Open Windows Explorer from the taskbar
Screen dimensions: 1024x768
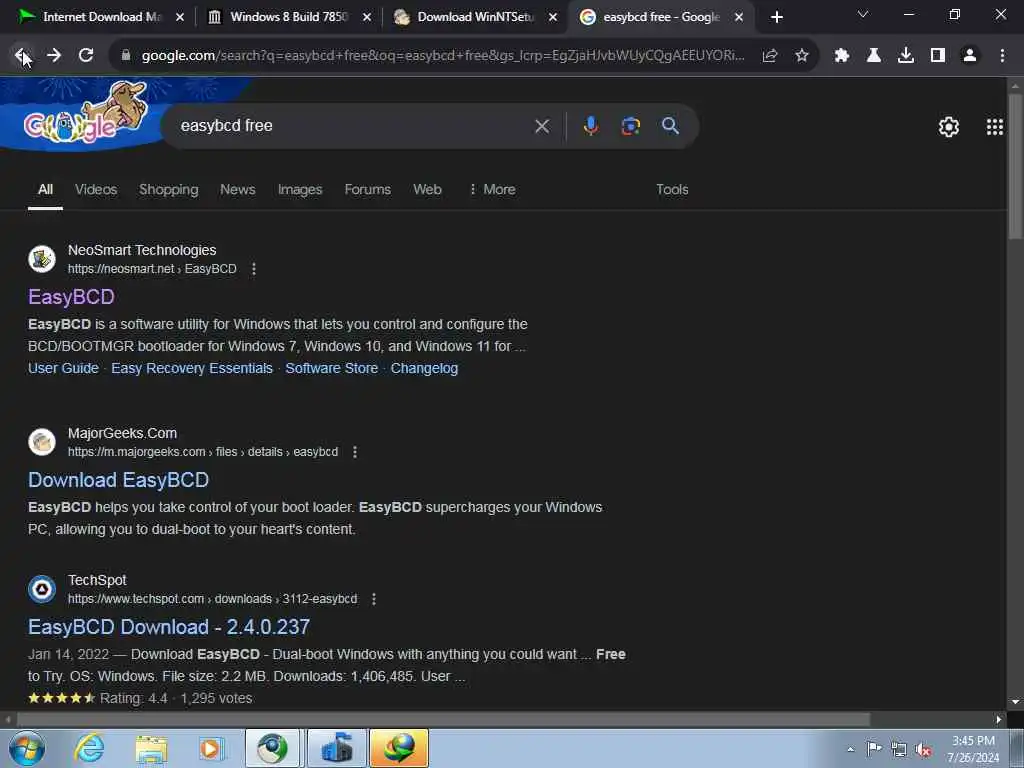[152, 748]
